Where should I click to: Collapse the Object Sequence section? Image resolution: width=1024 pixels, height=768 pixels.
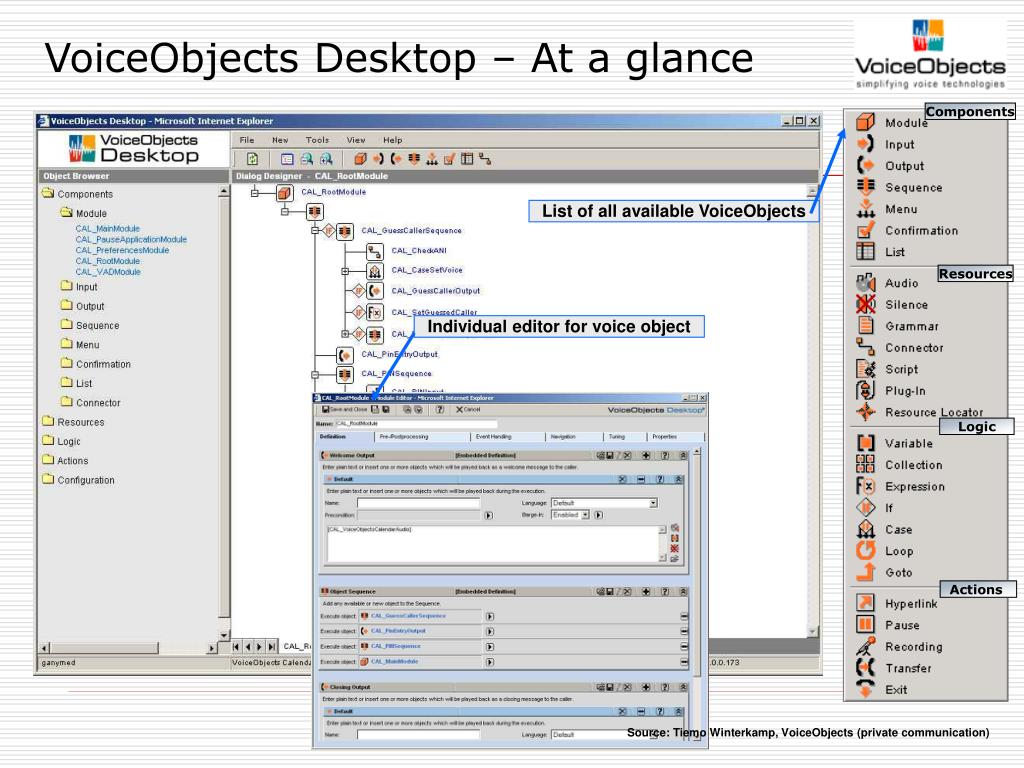coord(682,592)
